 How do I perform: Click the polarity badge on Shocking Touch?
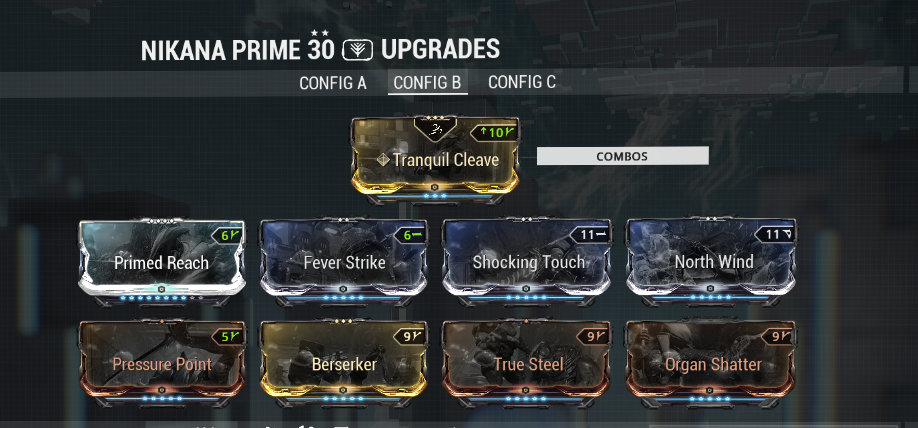tap(591, 235)
